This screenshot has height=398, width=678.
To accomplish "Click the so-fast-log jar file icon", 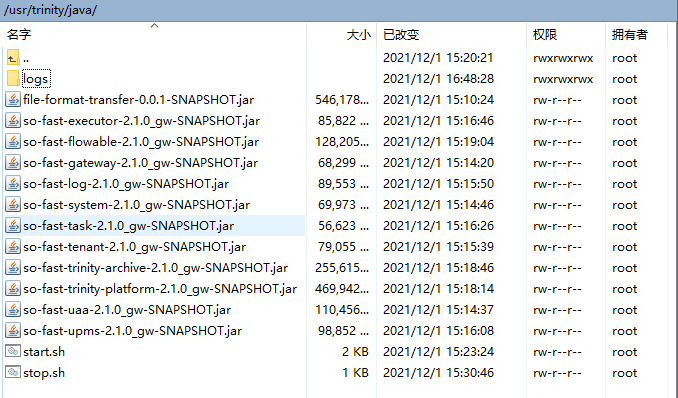I will pos(13,183).
